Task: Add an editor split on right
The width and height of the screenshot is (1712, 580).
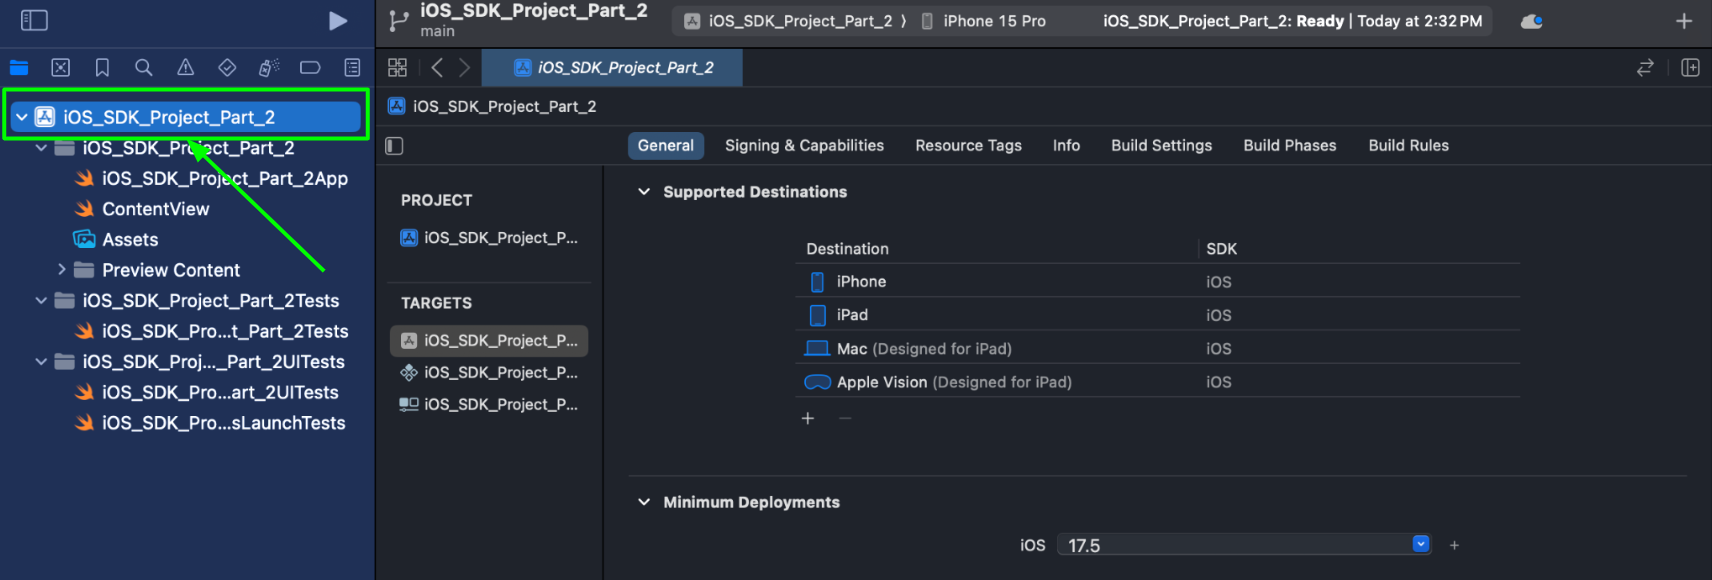Action: 1690,67
